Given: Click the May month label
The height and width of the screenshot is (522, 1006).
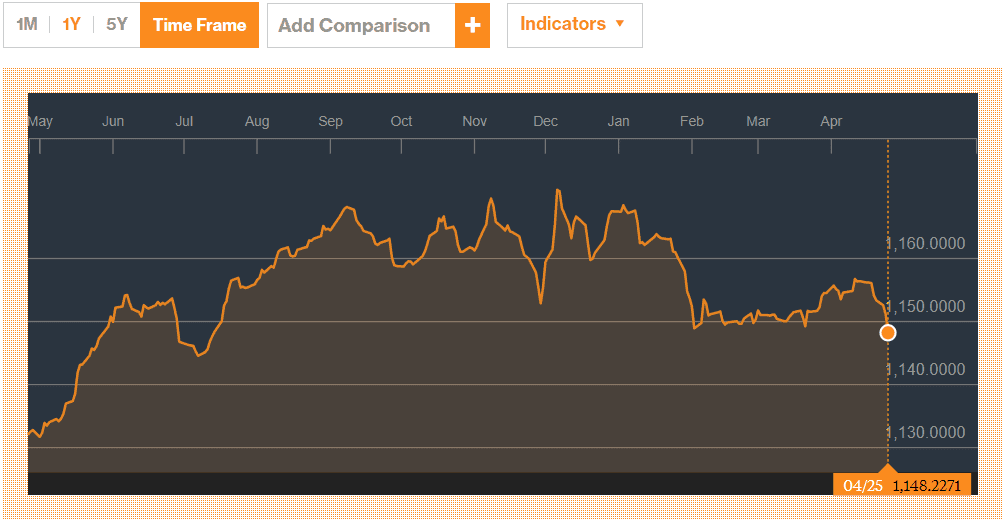Looking at the screenshot, I should [40, 121].
